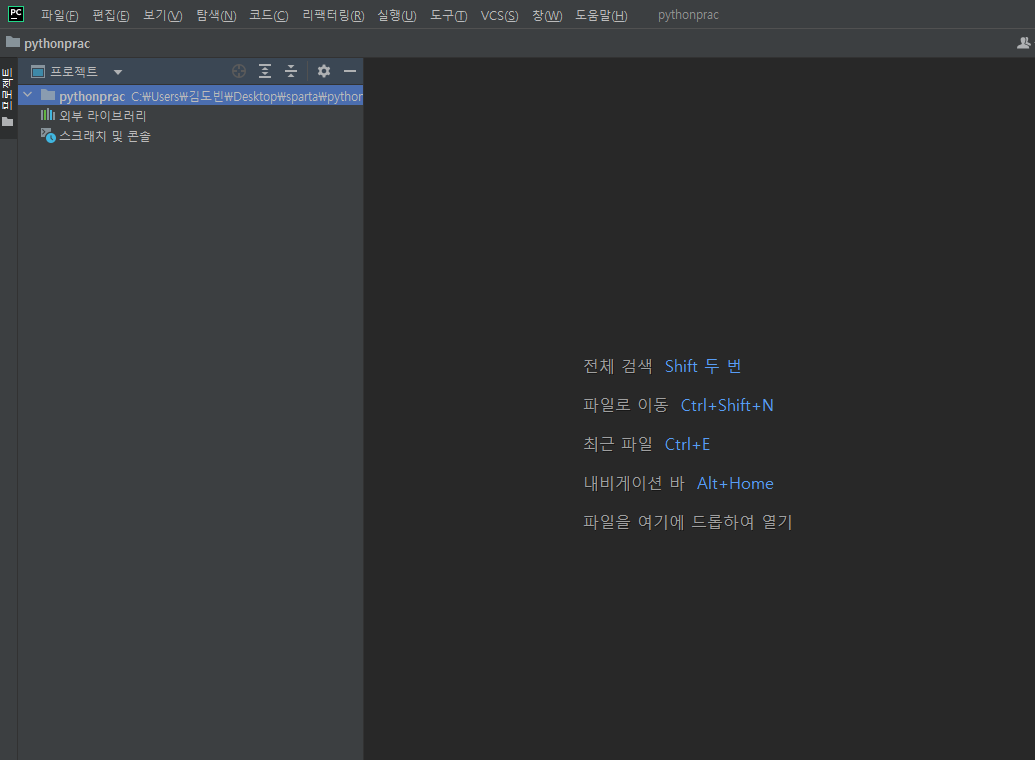Viewport: 1035px width, 760px height.
Task: Select the pythonprac root folder row
Action: 191,96
